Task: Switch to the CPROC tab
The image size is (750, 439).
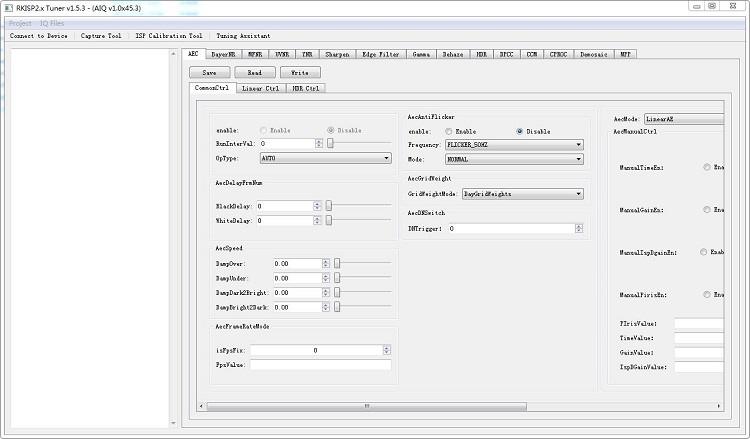Action: click(558, 55)
